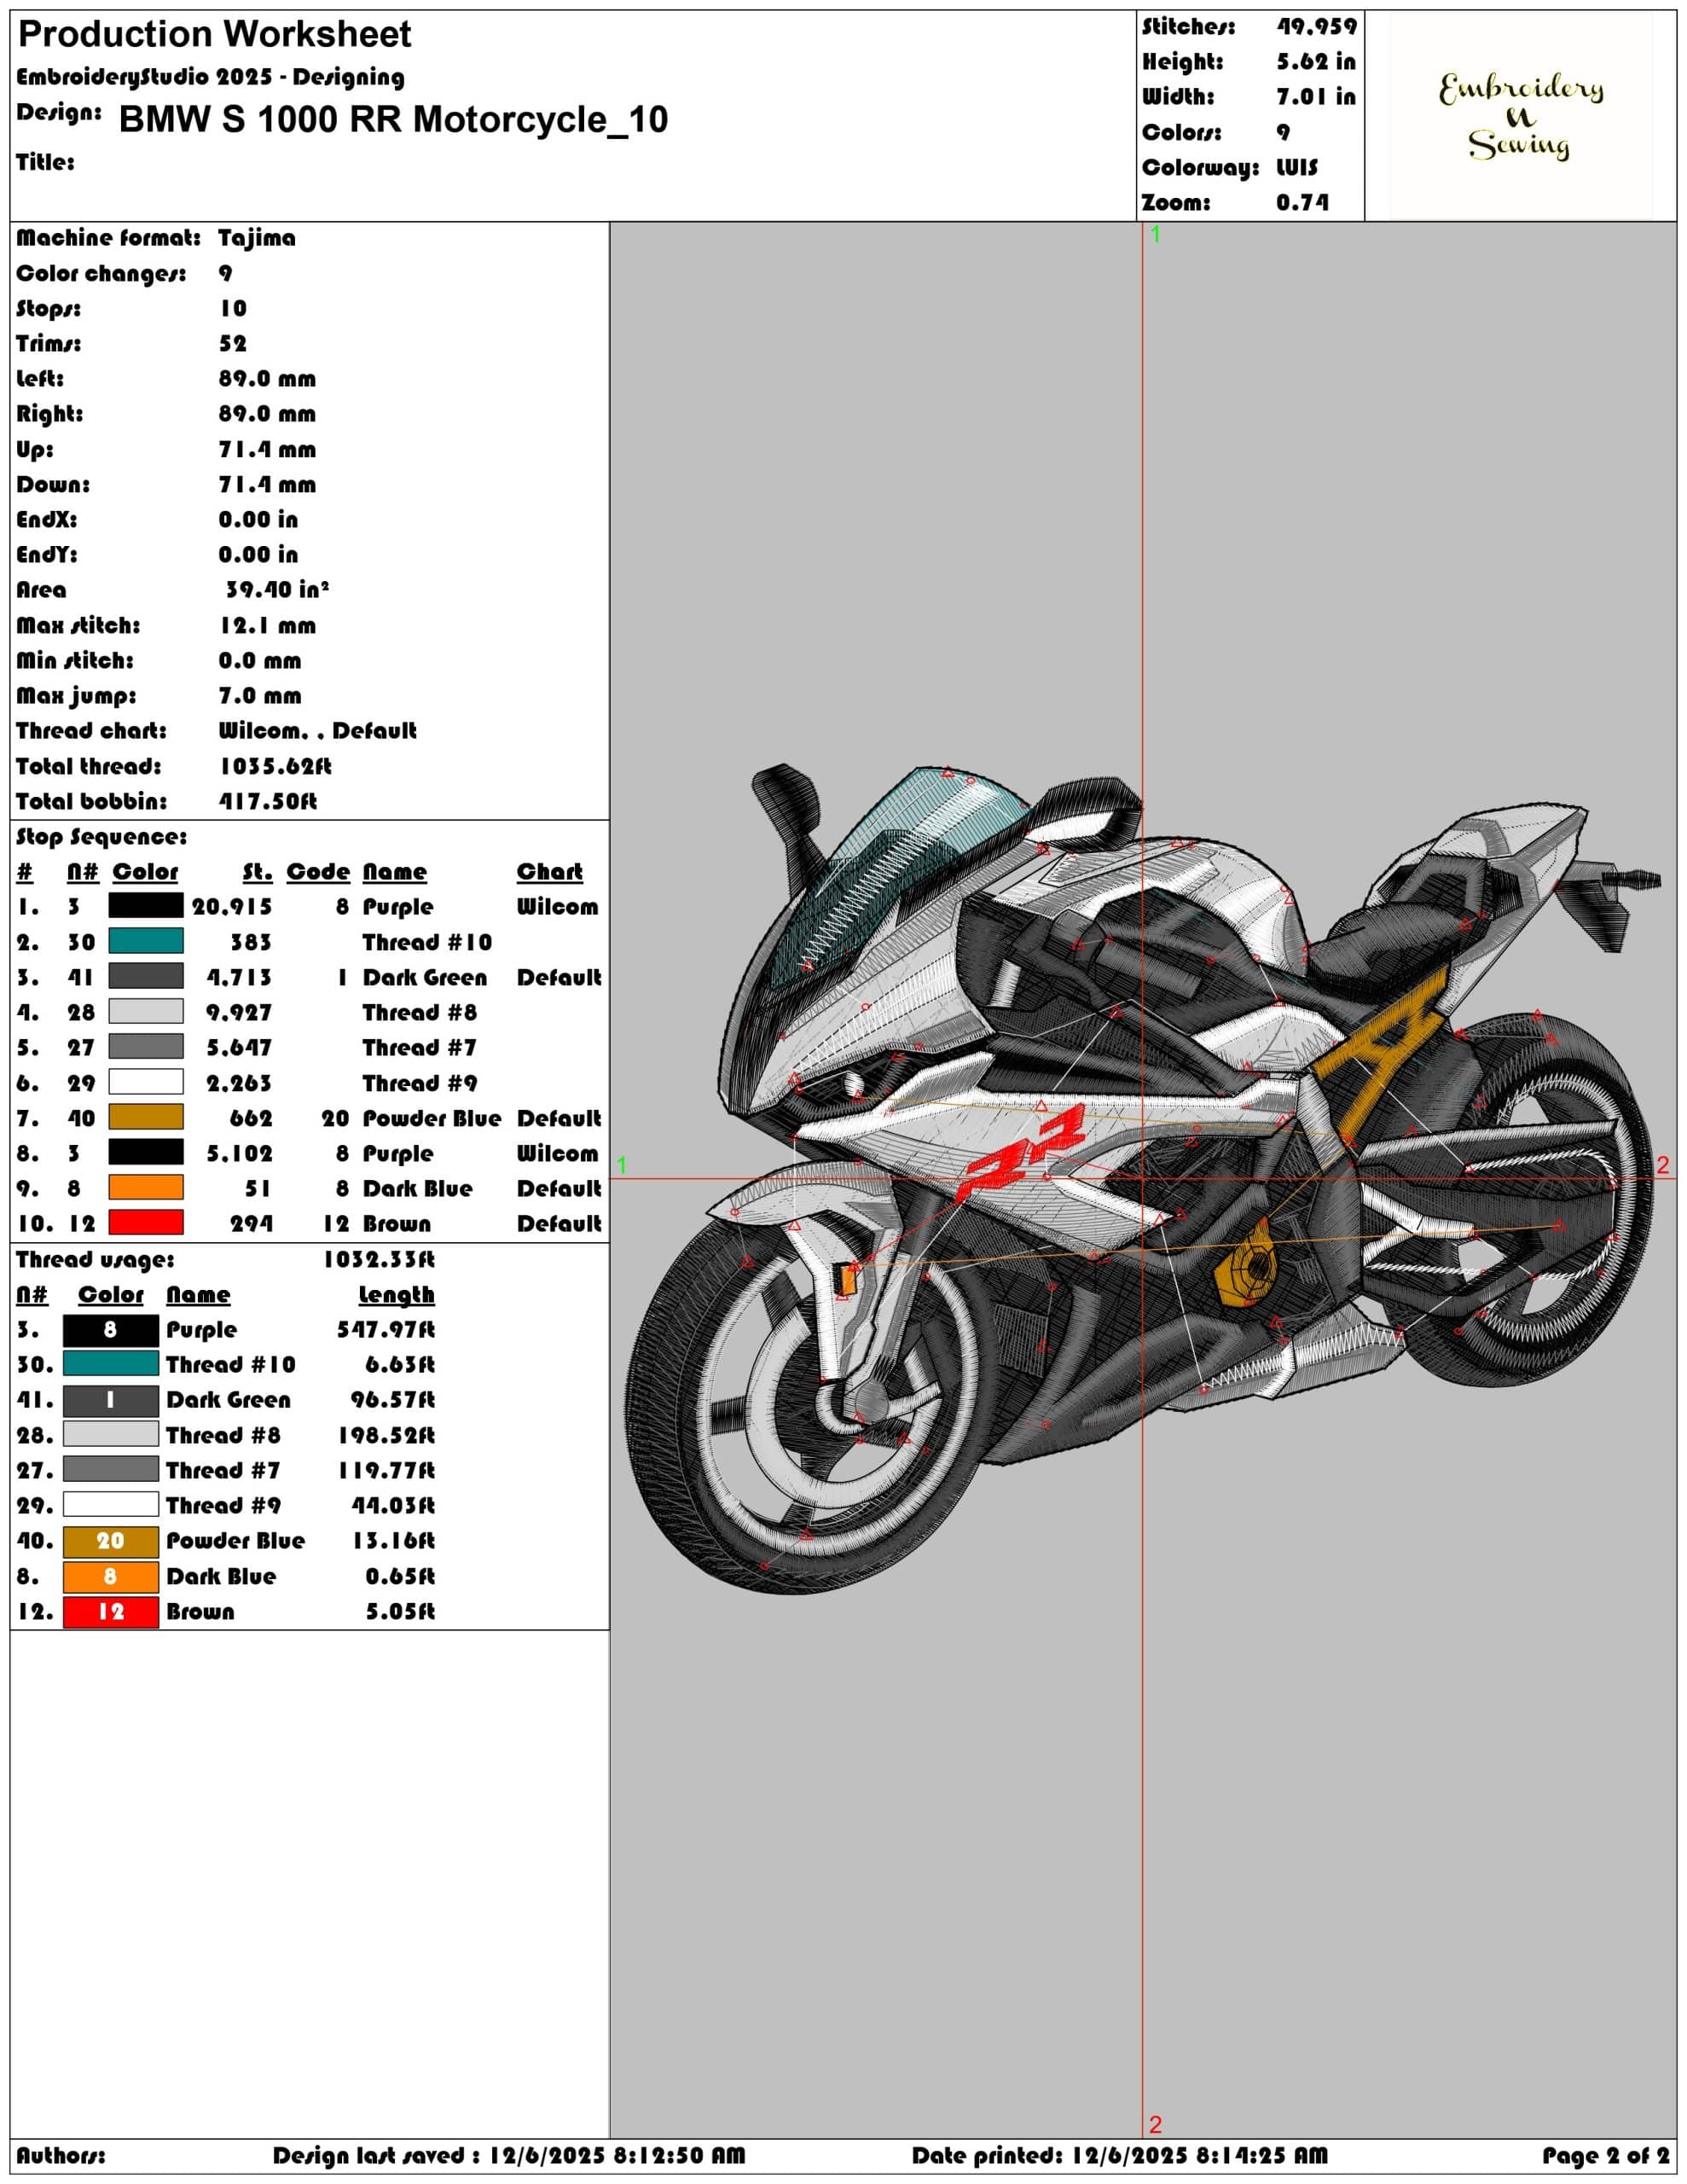Image resolution: width=1687 pixels, height=2184 pixels.
Task: Click stop sequence row 1 black swatch
Action: 146,906
